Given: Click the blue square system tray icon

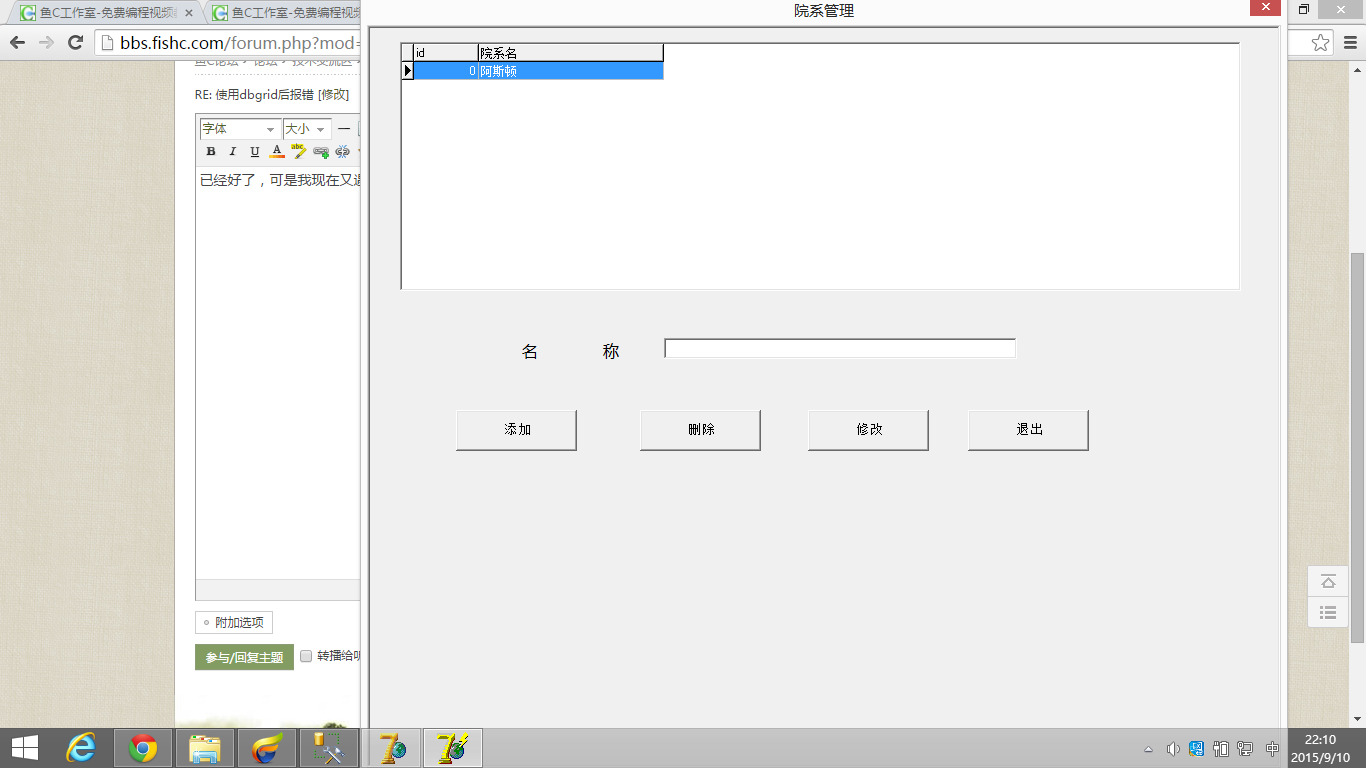Looking at the screenshot, I should tap(1197, 749).
